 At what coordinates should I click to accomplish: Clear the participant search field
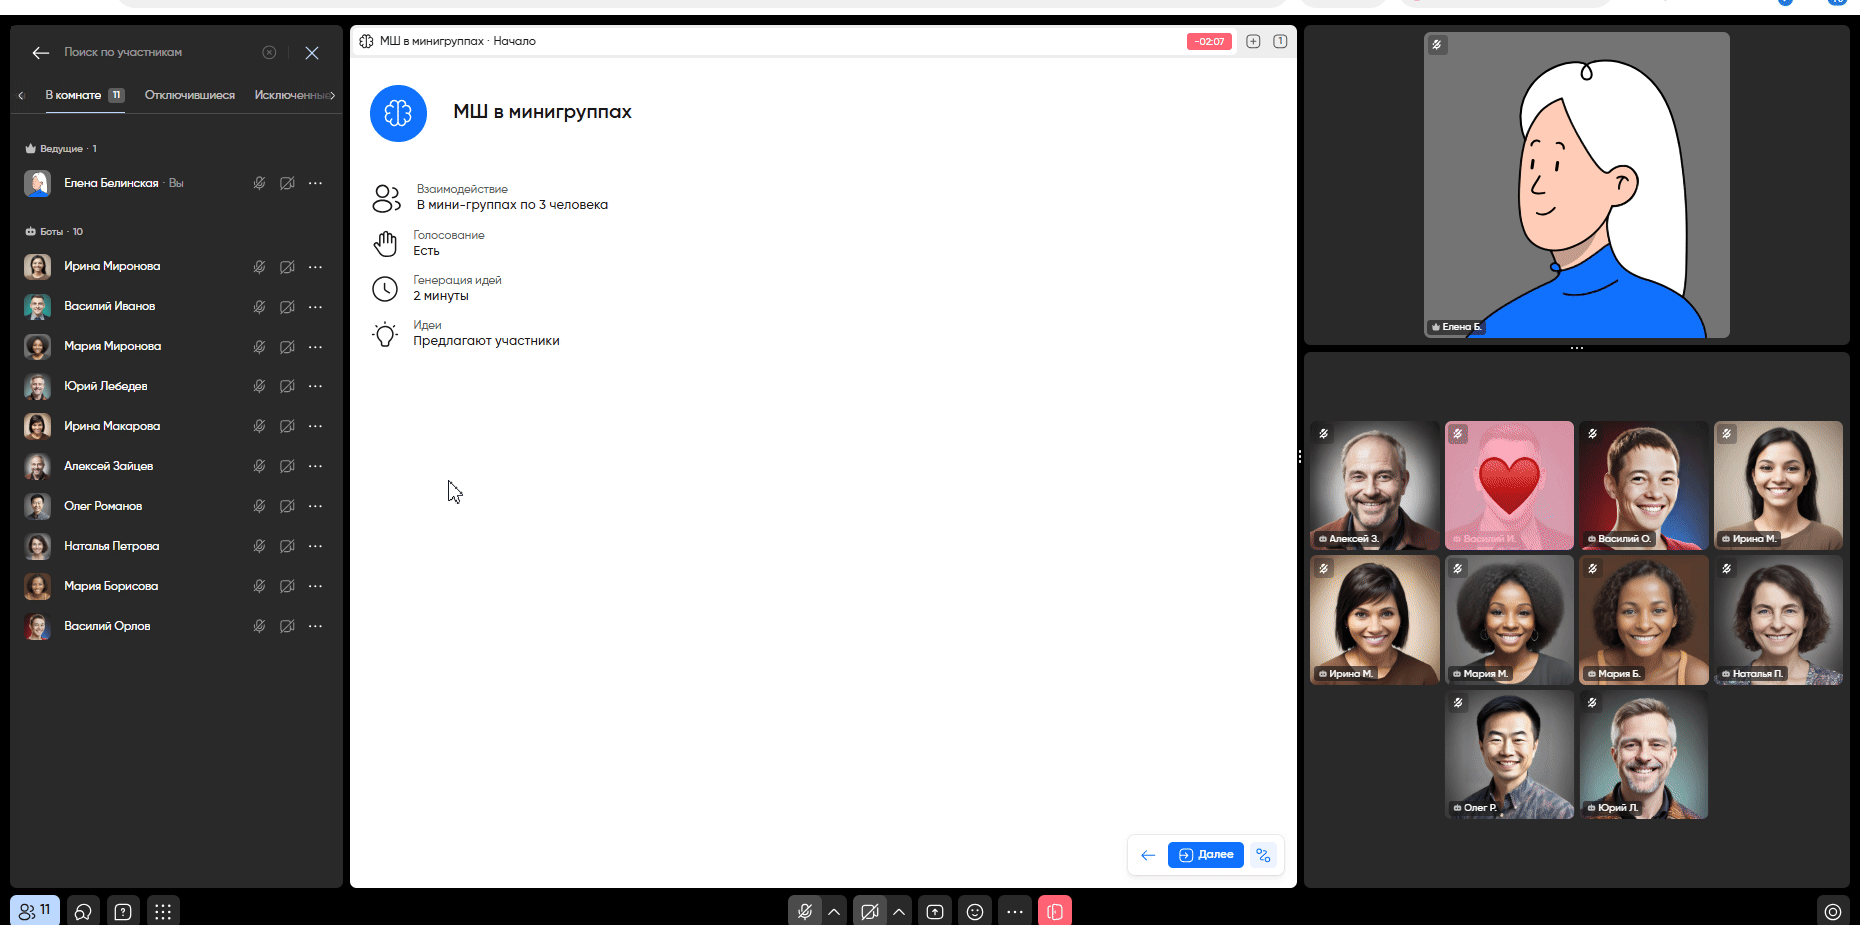pos(269,52)
